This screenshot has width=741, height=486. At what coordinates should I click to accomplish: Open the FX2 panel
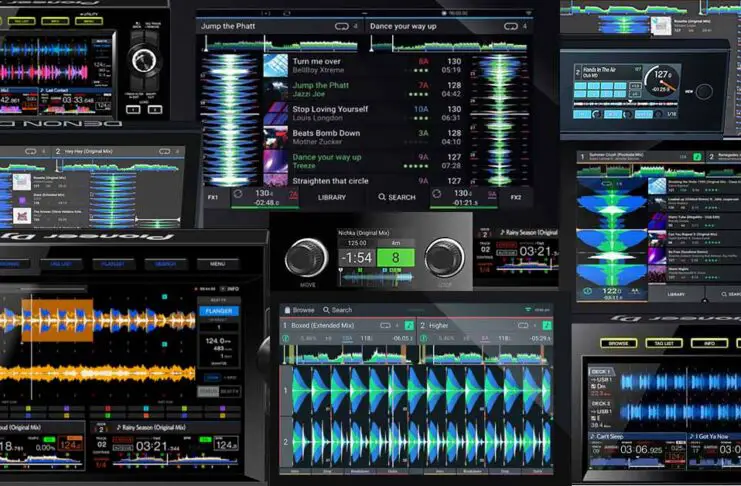[516, 197]
